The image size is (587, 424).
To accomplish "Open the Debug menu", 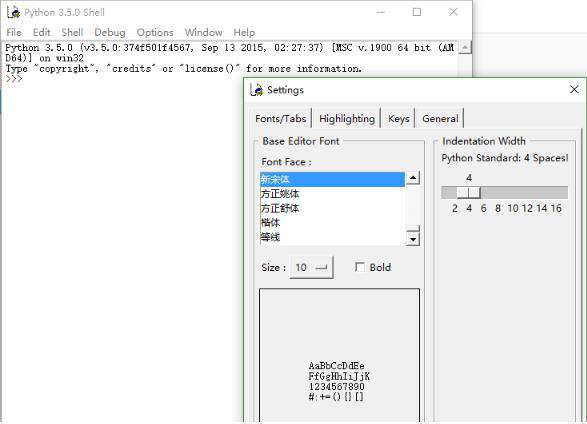I will 110,33.
